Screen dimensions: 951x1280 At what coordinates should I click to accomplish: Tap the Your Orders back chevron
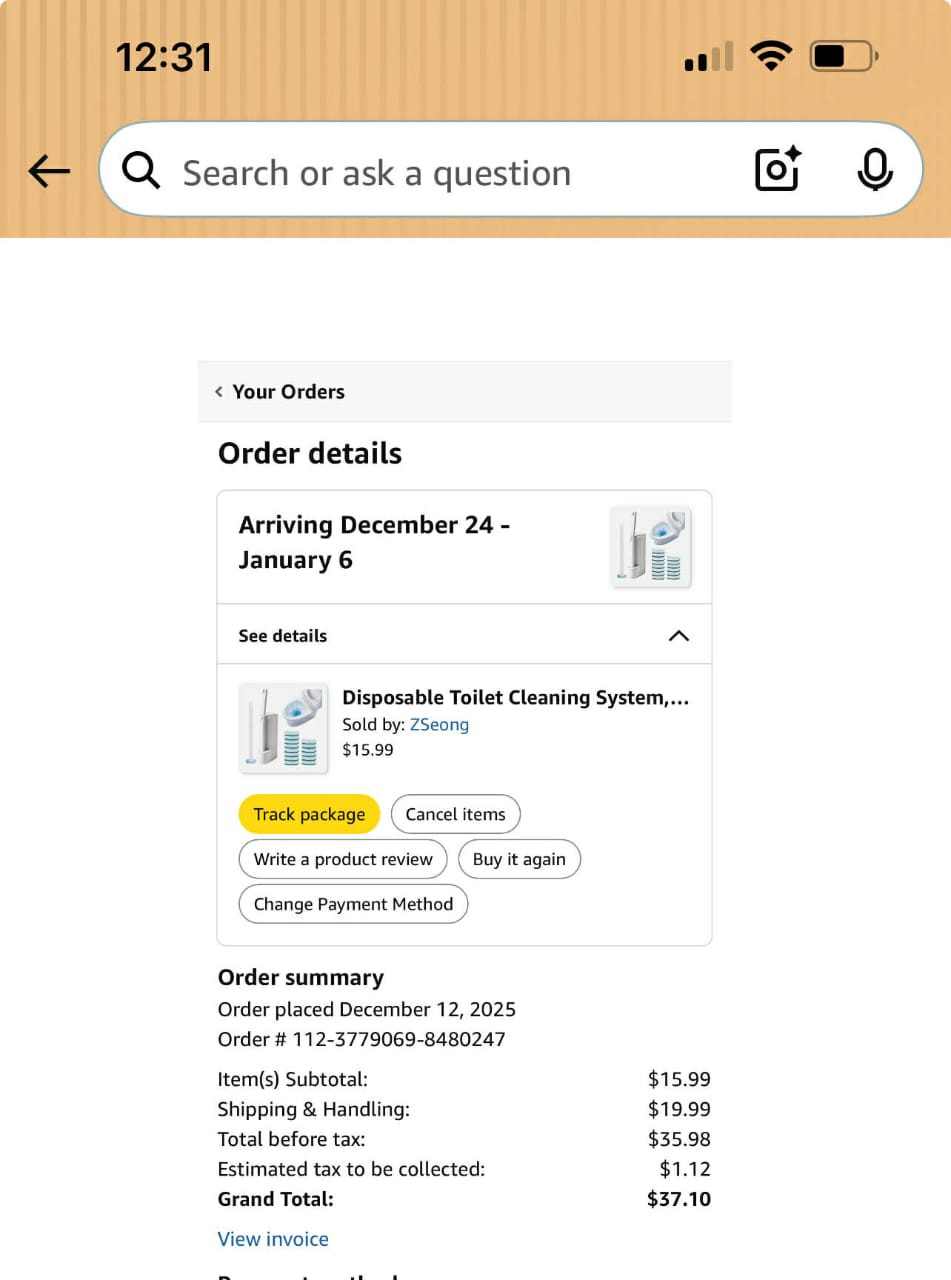[x=219, y=392]
